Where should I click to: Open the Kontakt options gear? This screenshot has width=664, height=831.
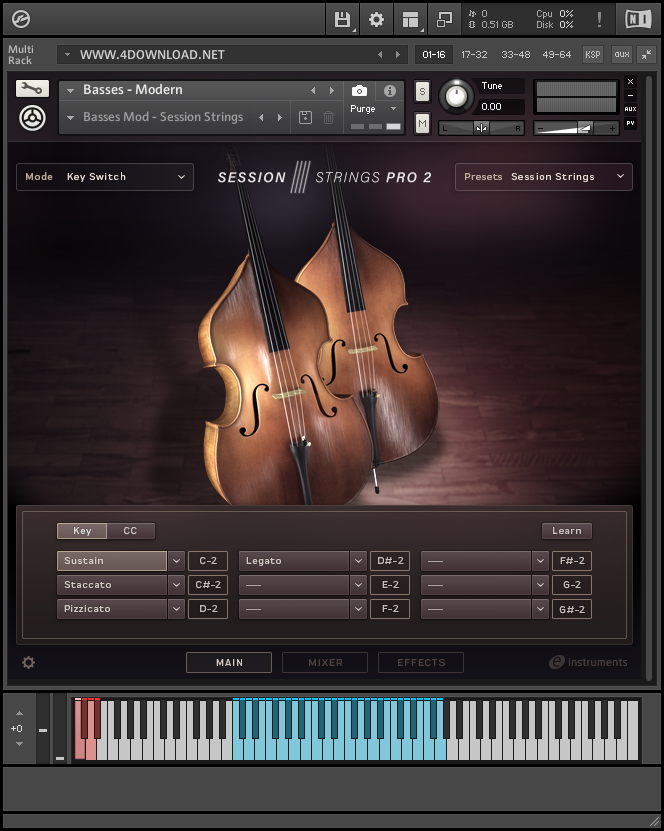click(x=376, y=20)
